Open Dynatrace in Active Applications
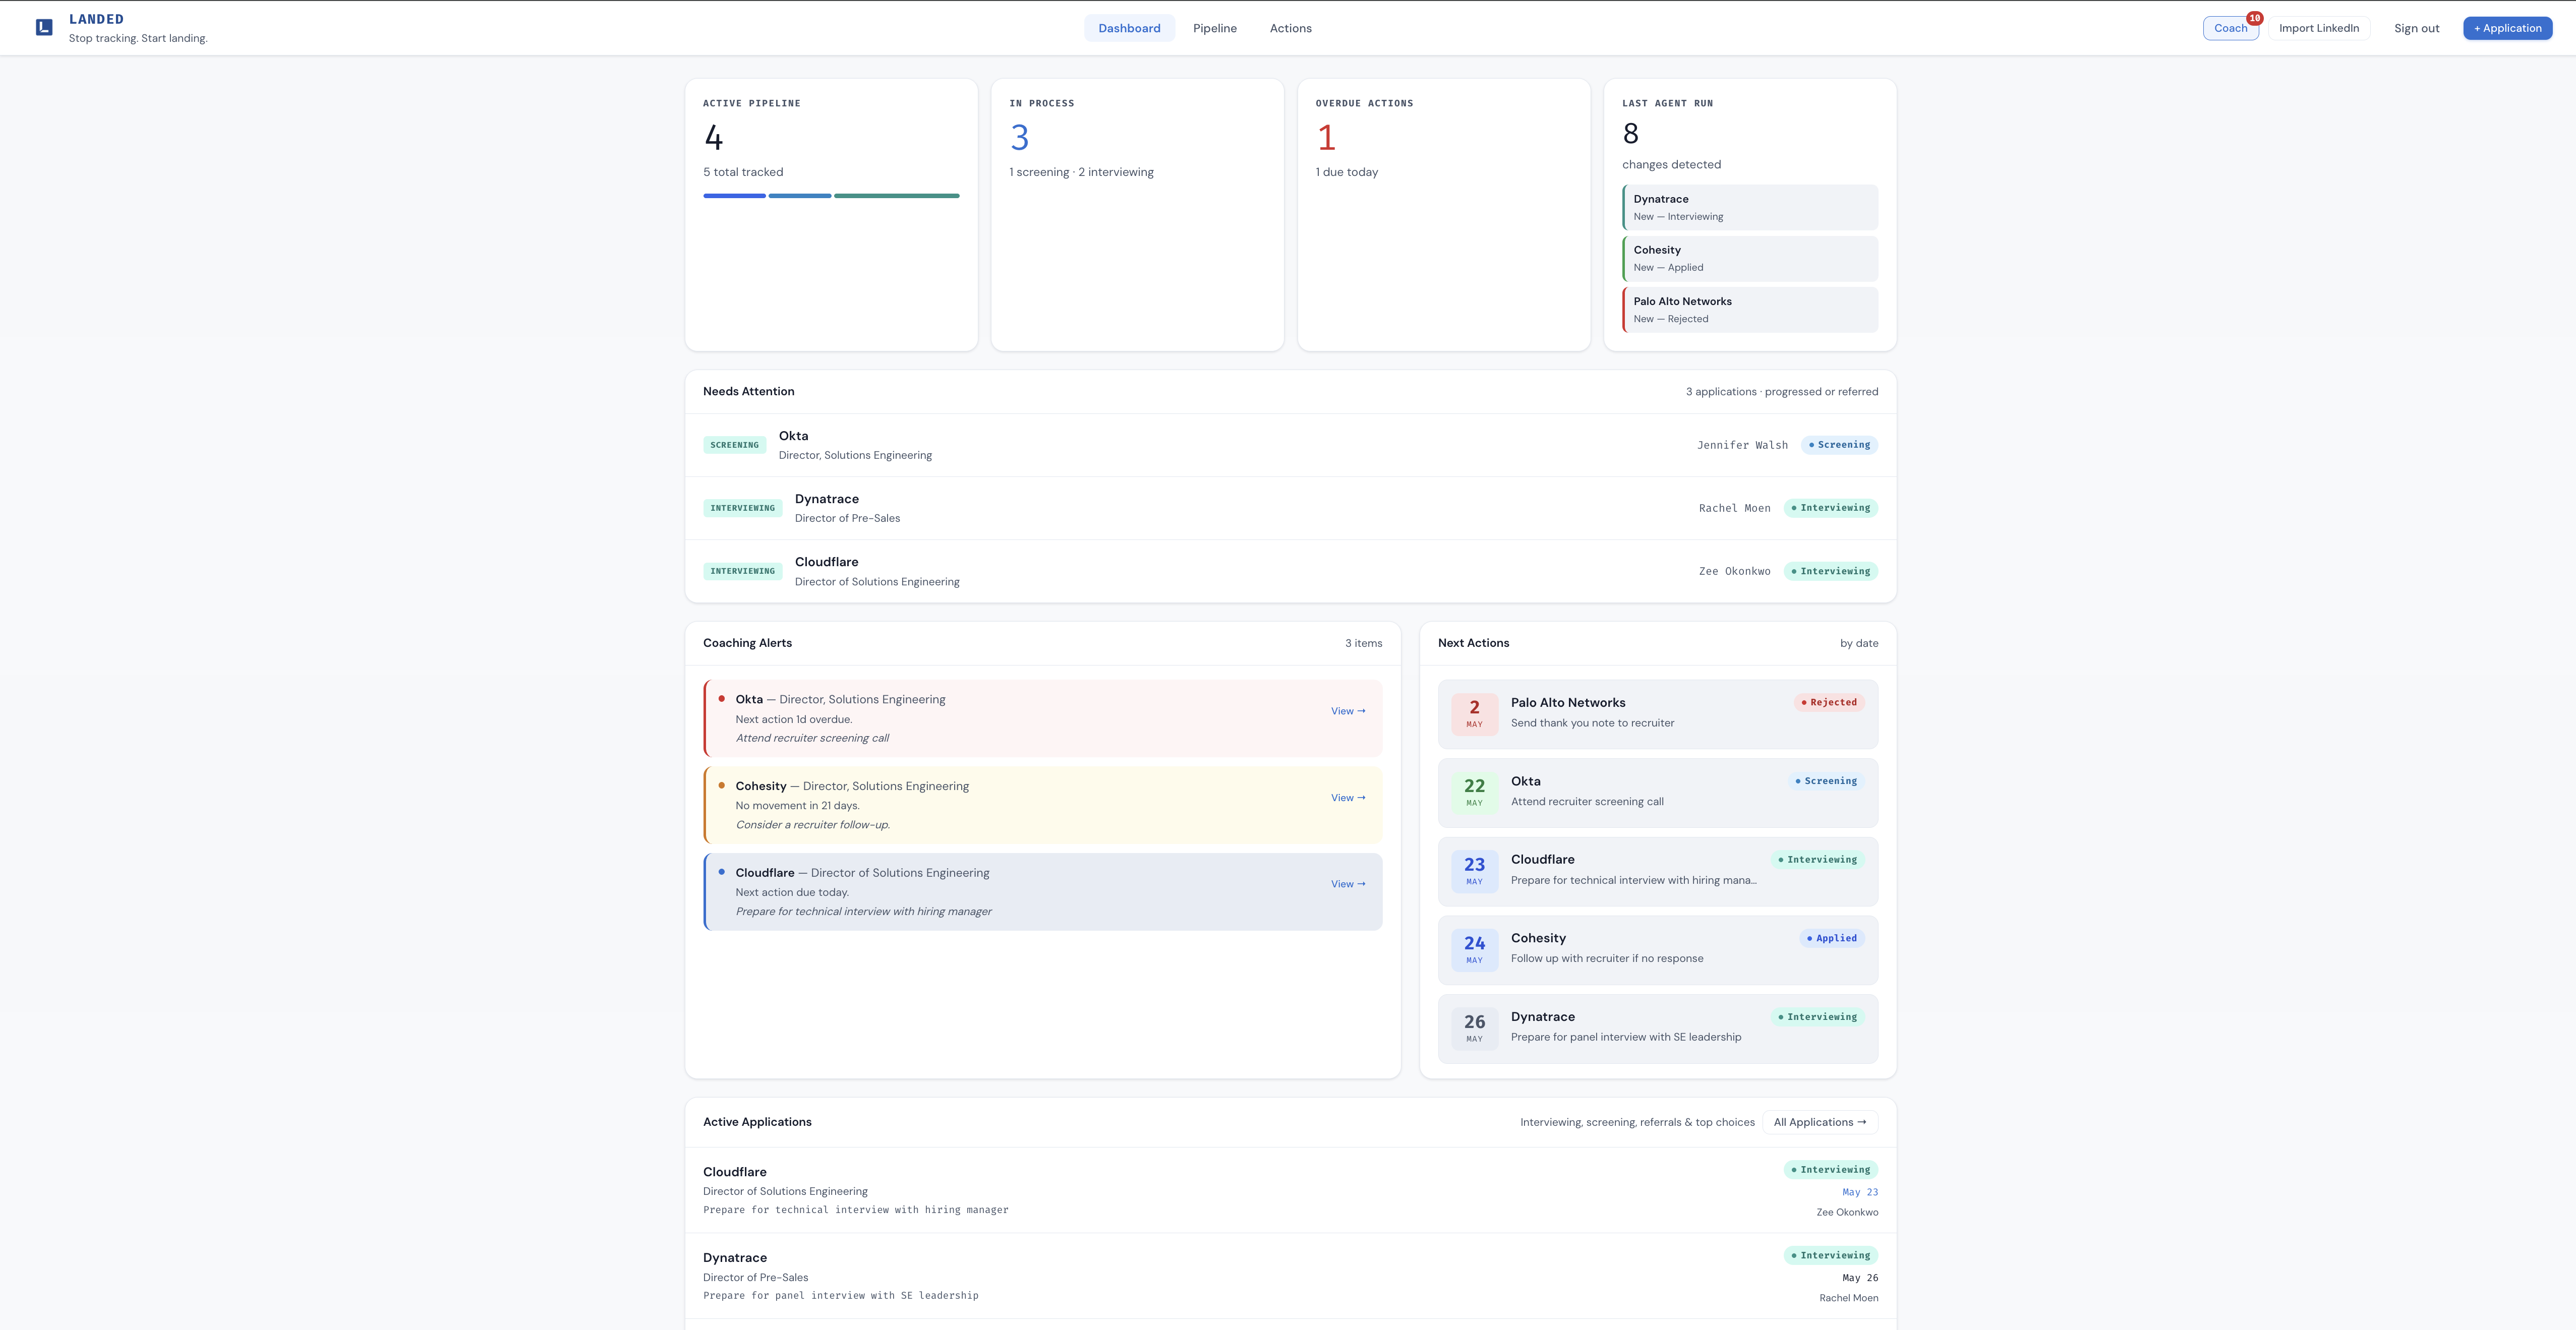The height and width of the screenshot is (1330, 2576). coord(1290,1276)
